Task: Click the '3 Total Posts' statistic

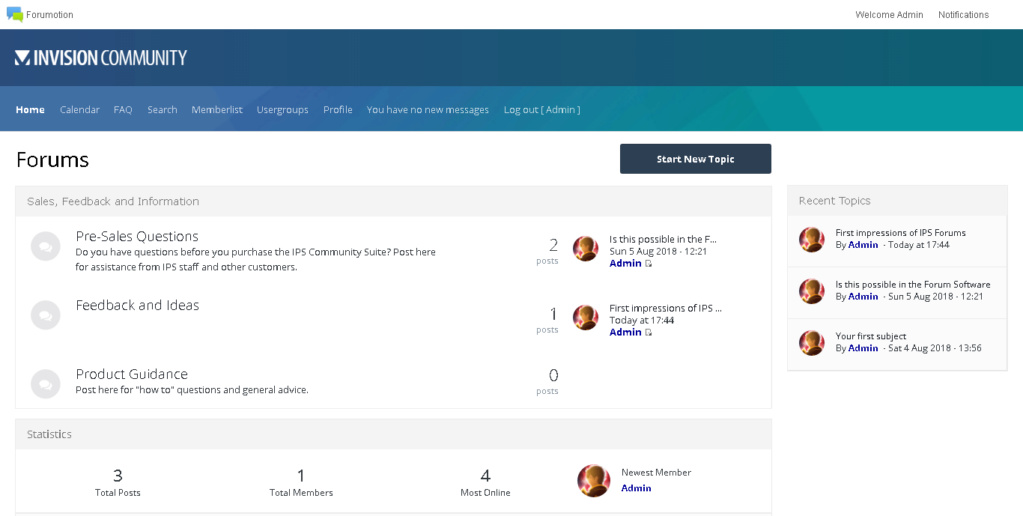Action: pos(117,482)
